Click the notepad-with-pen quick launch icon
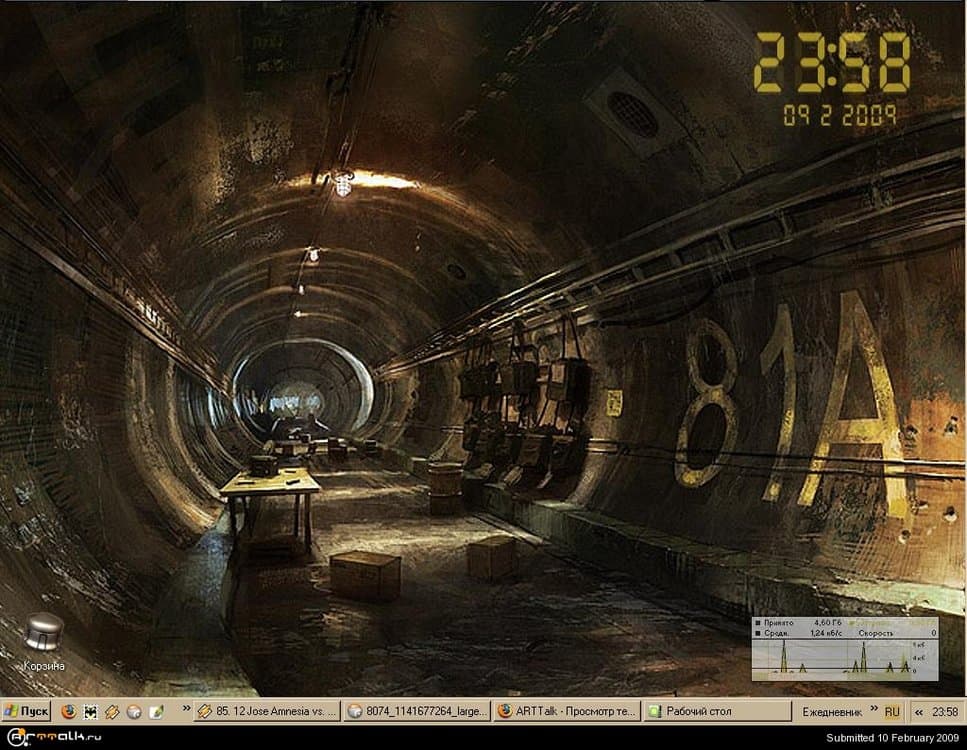967x750 pixels. point(156,712)
